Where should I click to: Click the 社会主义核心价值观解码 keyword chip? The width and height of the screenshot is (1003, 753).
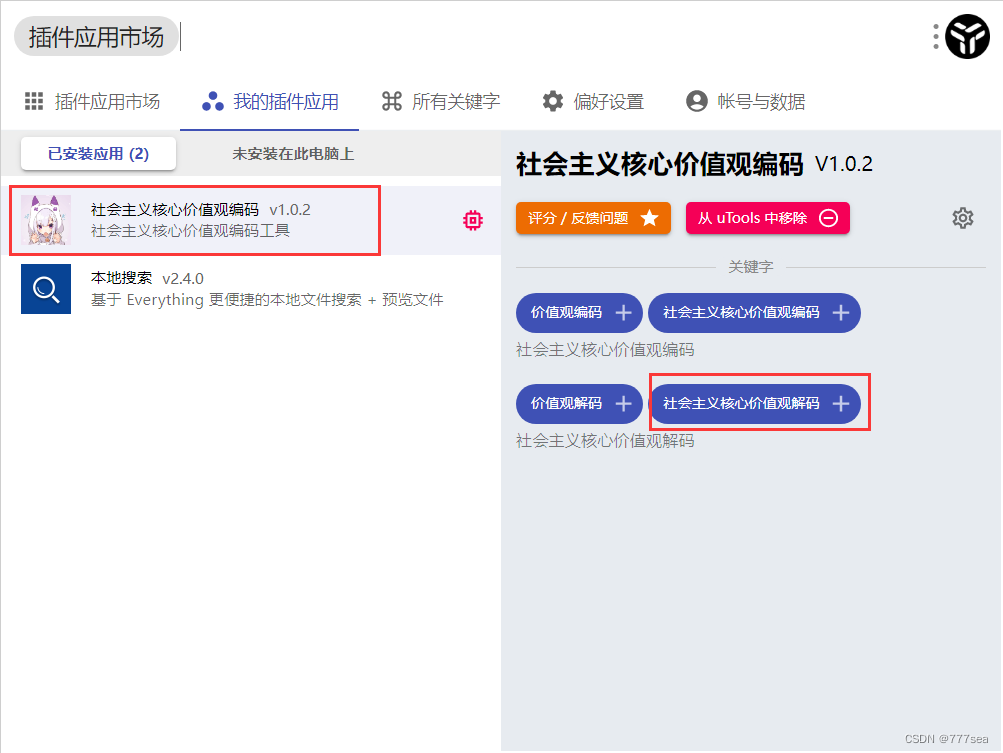(754, 404)
